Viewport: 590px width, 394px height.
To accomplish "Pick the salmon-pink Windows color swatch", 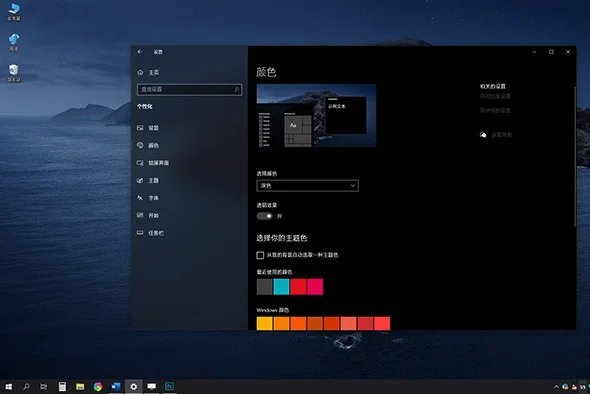I will click(x=348, y=324).
